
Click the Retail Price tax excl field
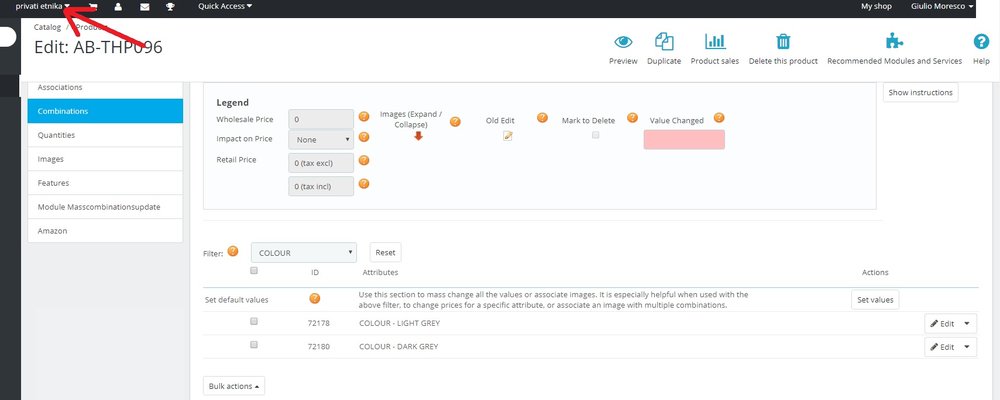(321, 163)
